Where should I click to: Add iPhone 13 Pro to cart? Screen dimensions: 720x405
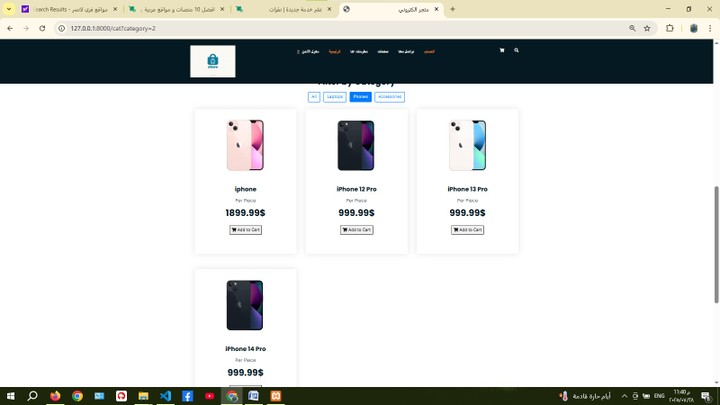click(467, 230)
